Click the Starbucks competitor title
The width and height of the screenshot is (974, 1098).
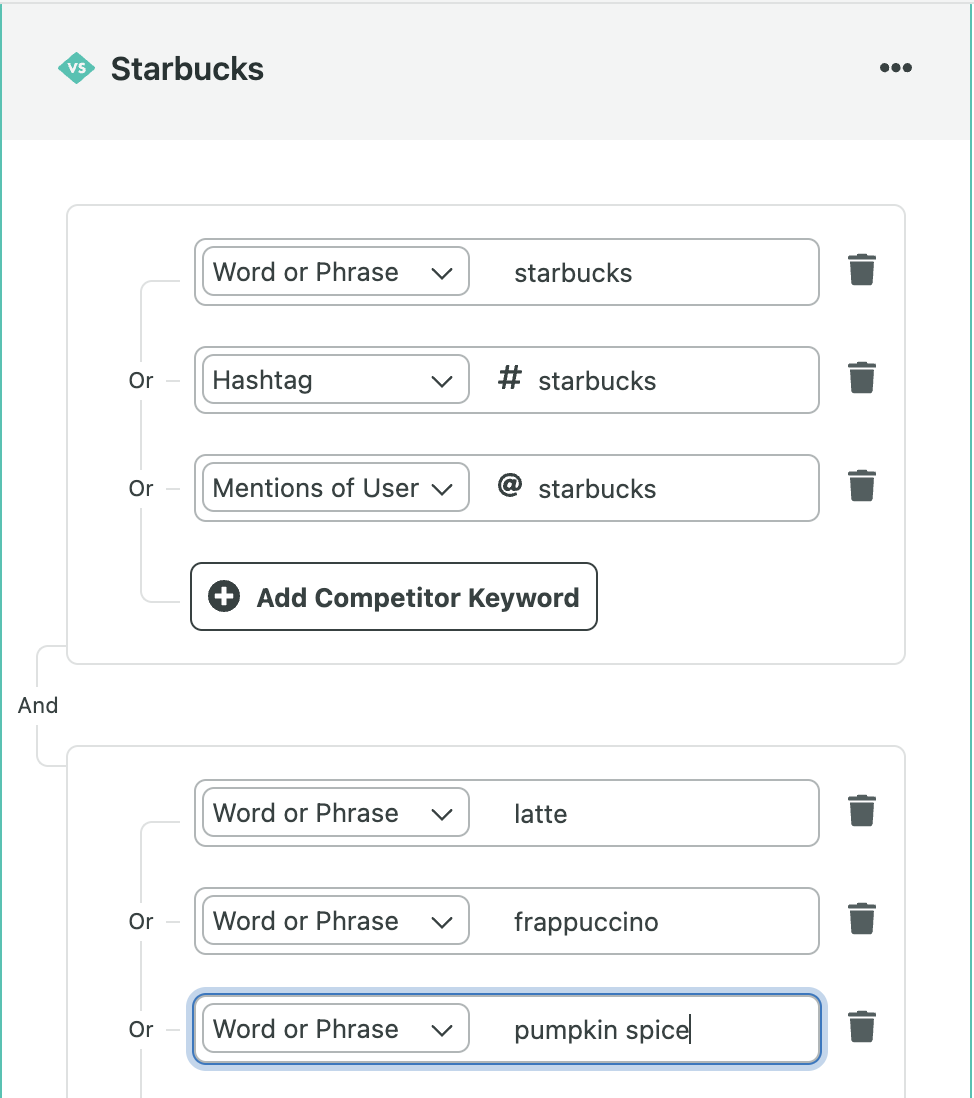187,69
